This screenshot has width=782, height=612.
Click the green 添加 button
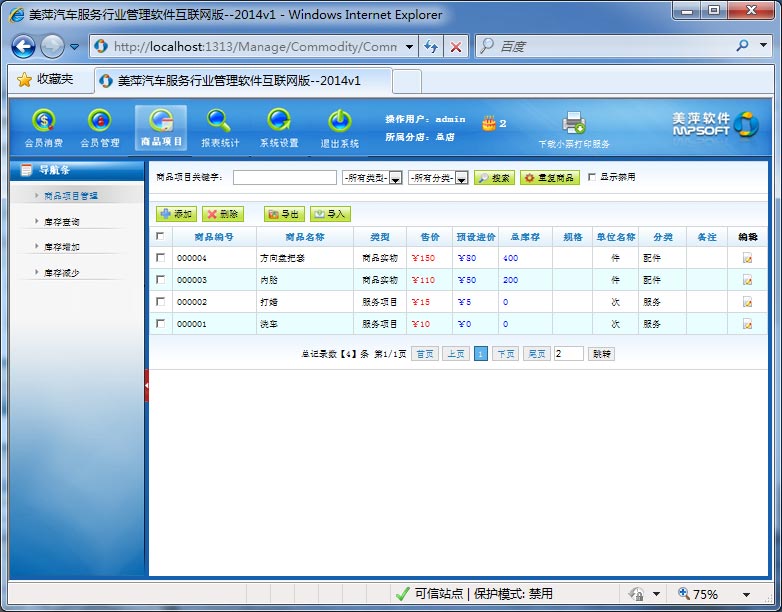176,214
